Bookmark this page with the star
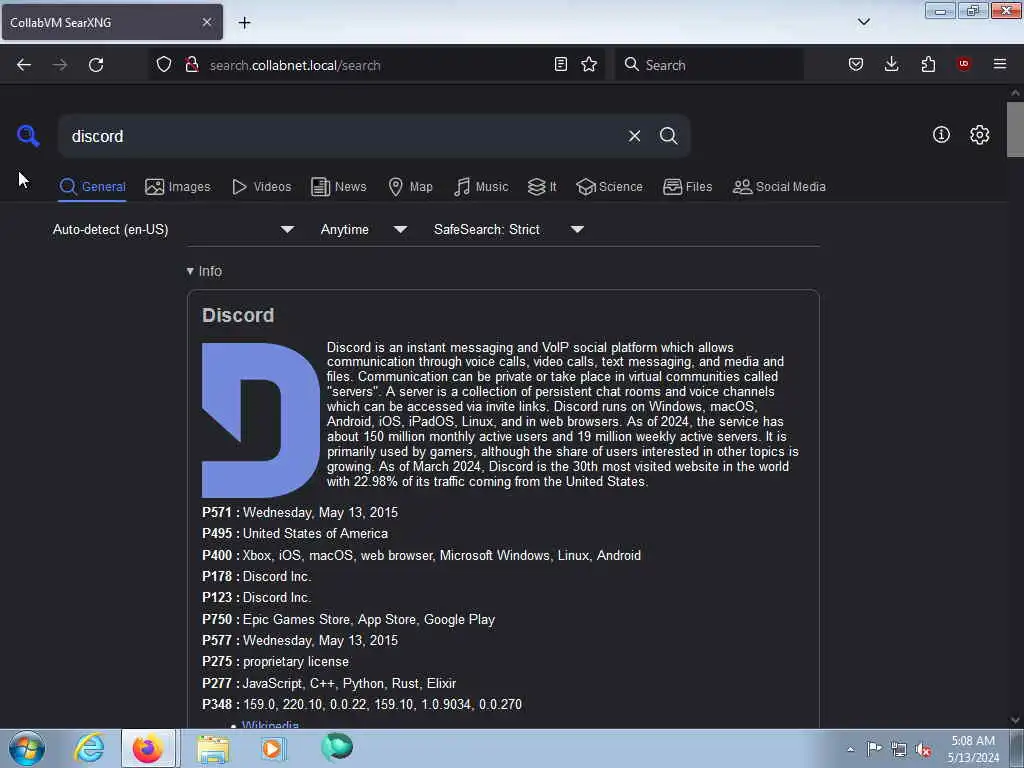This screenshot has width=1024, height=768. click(x=589, y=65)
